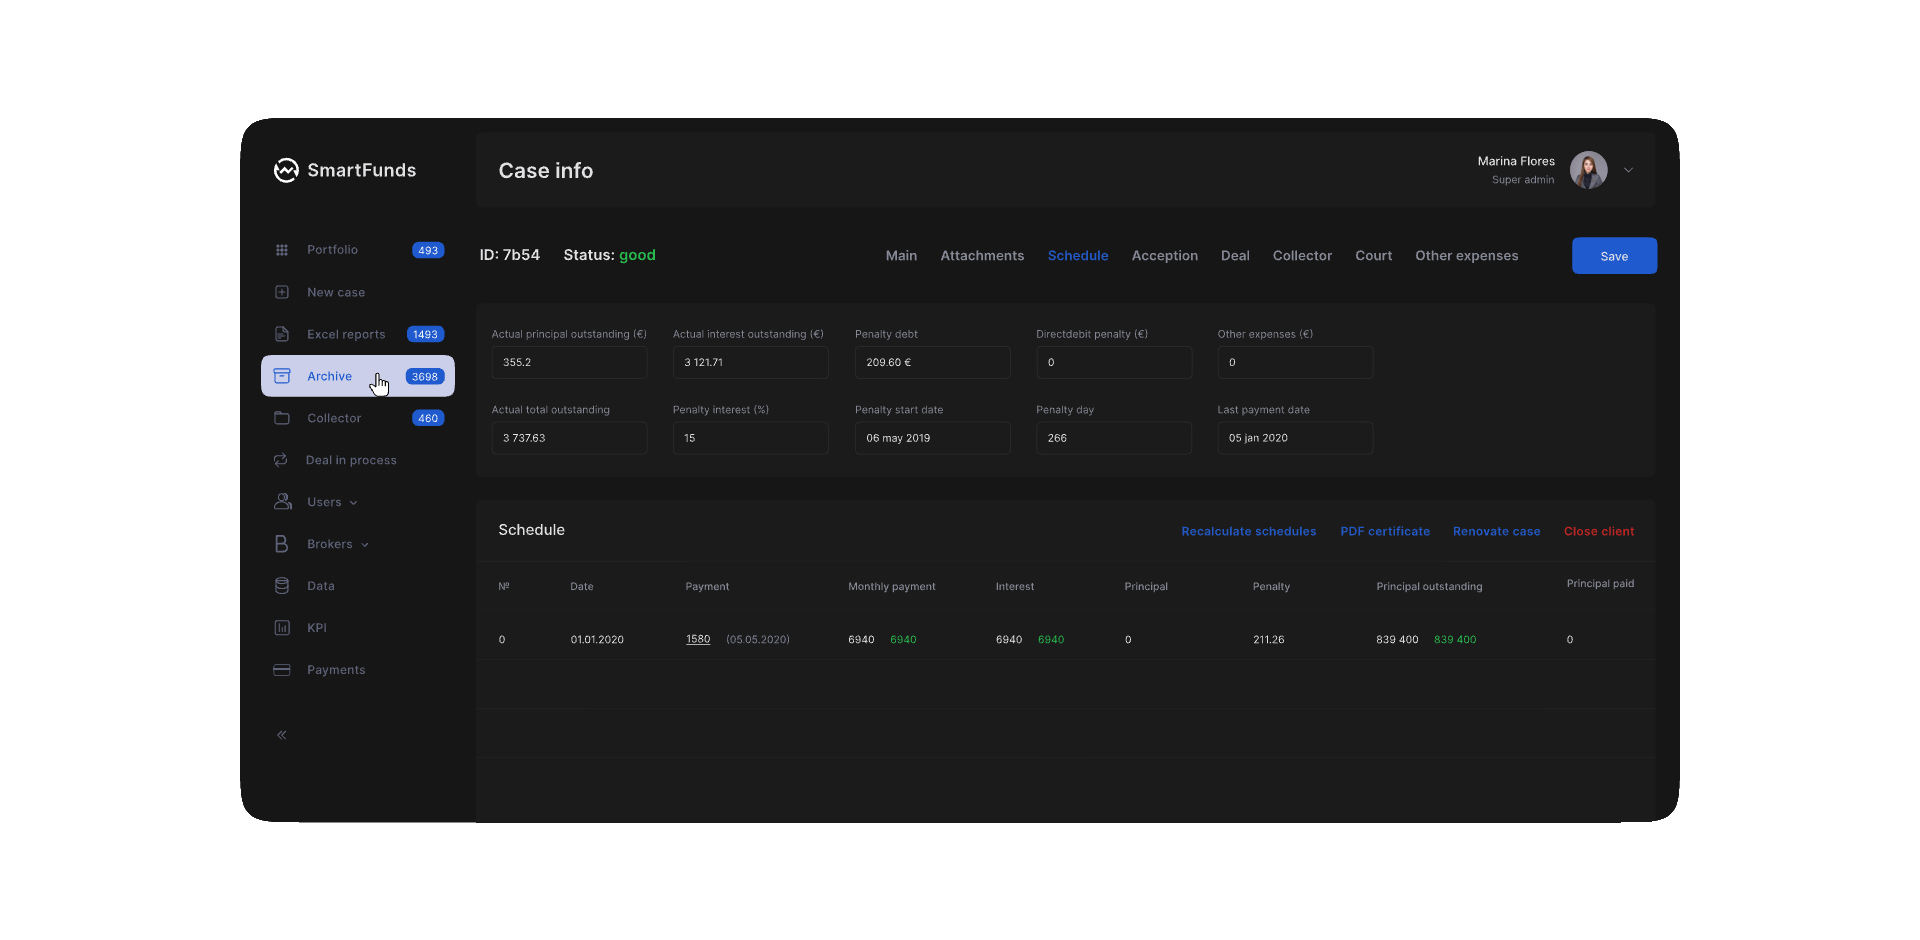The height and width of the screenshot is (940, 1920).
Task: Open the Marina Flores account dropdown
Action: 1628,170
